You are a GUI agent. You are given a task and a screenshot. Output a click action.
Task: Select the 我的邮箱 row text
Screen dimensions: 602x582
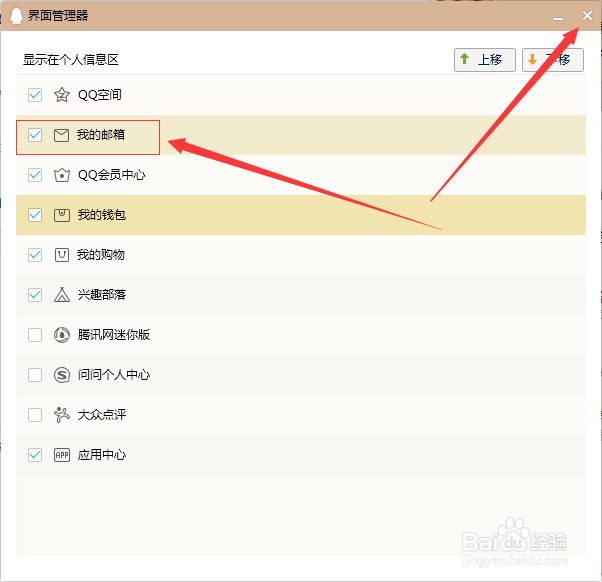click(x=101, y=135)
